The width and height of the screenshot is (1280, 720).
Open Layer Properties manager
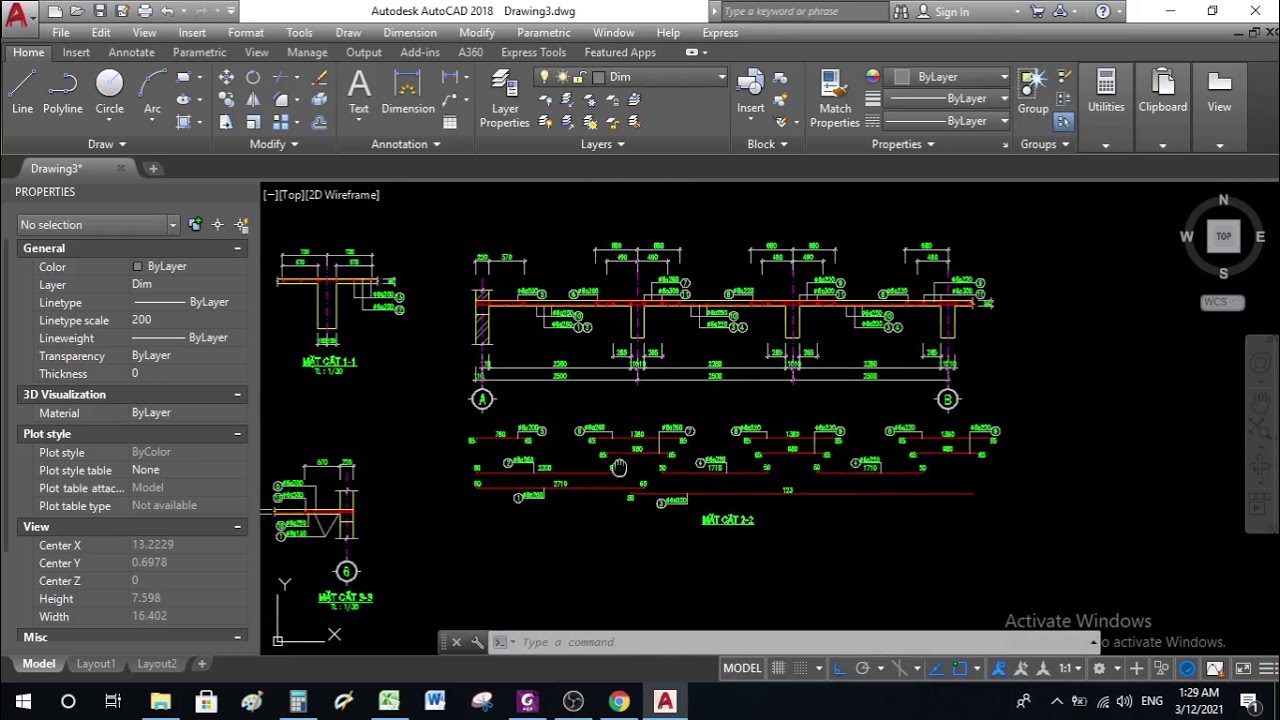tap(505, 99)
